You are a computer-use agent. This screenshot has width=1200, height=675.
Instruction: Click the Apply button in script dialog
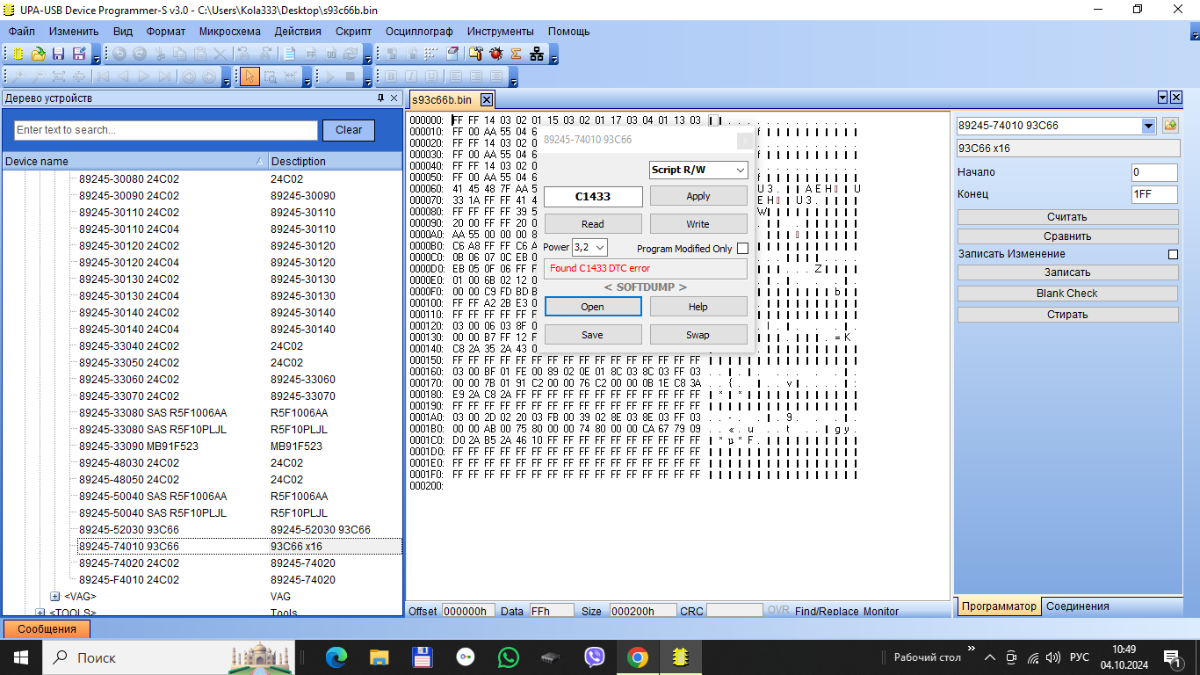[x=698, y=196]
